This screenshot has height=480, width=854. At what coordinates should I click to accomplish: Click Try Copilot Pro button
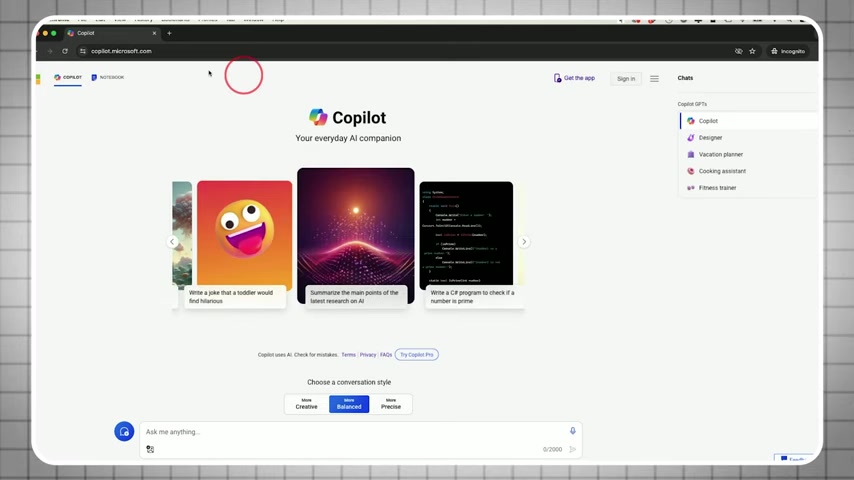417,355
